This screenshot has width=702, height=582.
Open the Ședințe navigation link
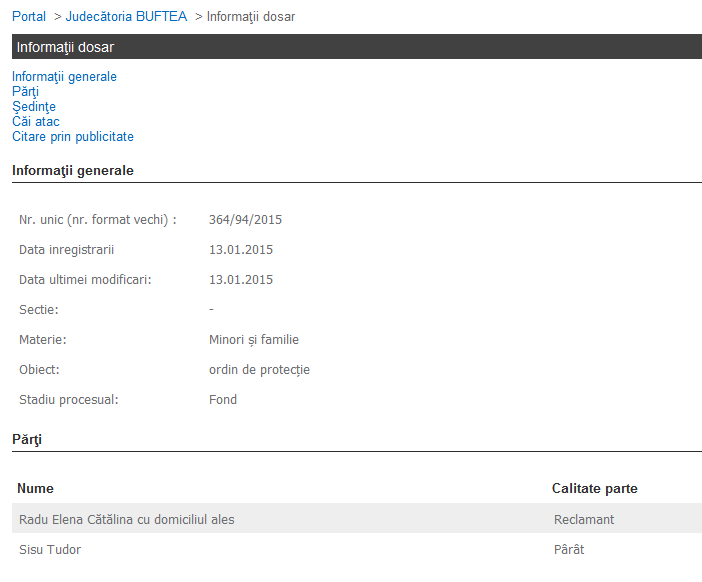point(33,107)
